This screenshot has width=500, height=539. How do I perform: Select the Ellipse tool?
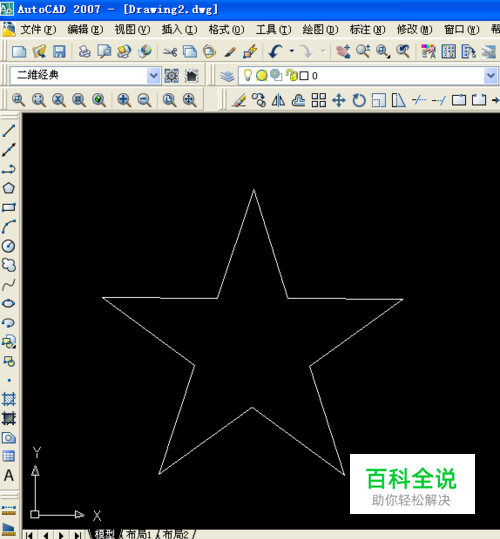click(x=9, y=303)
